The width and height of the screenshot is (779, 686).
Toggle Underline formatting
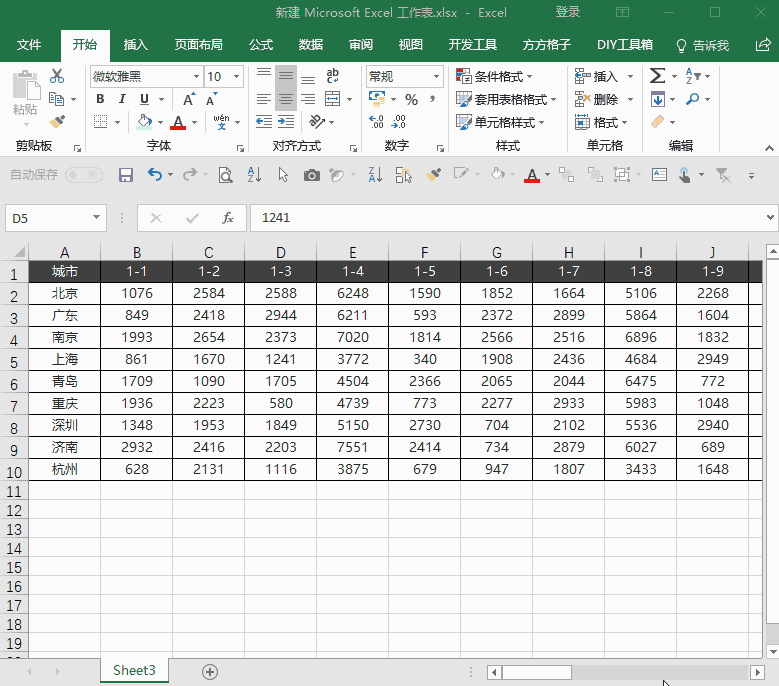click(144, 99)
